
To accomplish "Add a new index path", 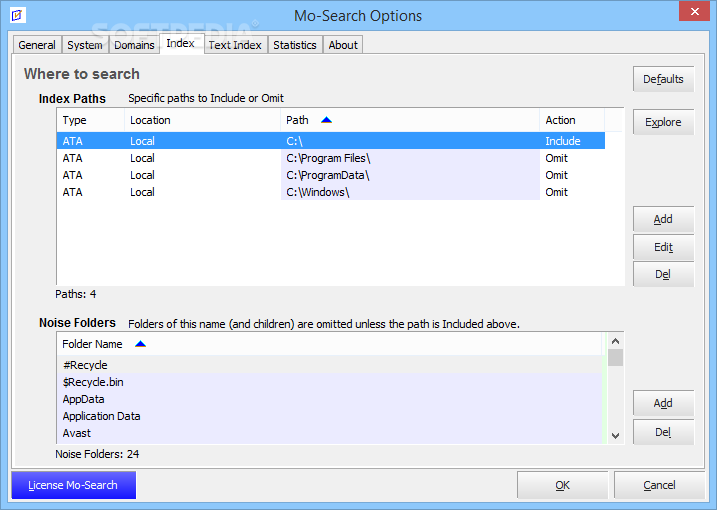I will pyautogui.click(x=663, y=219).
